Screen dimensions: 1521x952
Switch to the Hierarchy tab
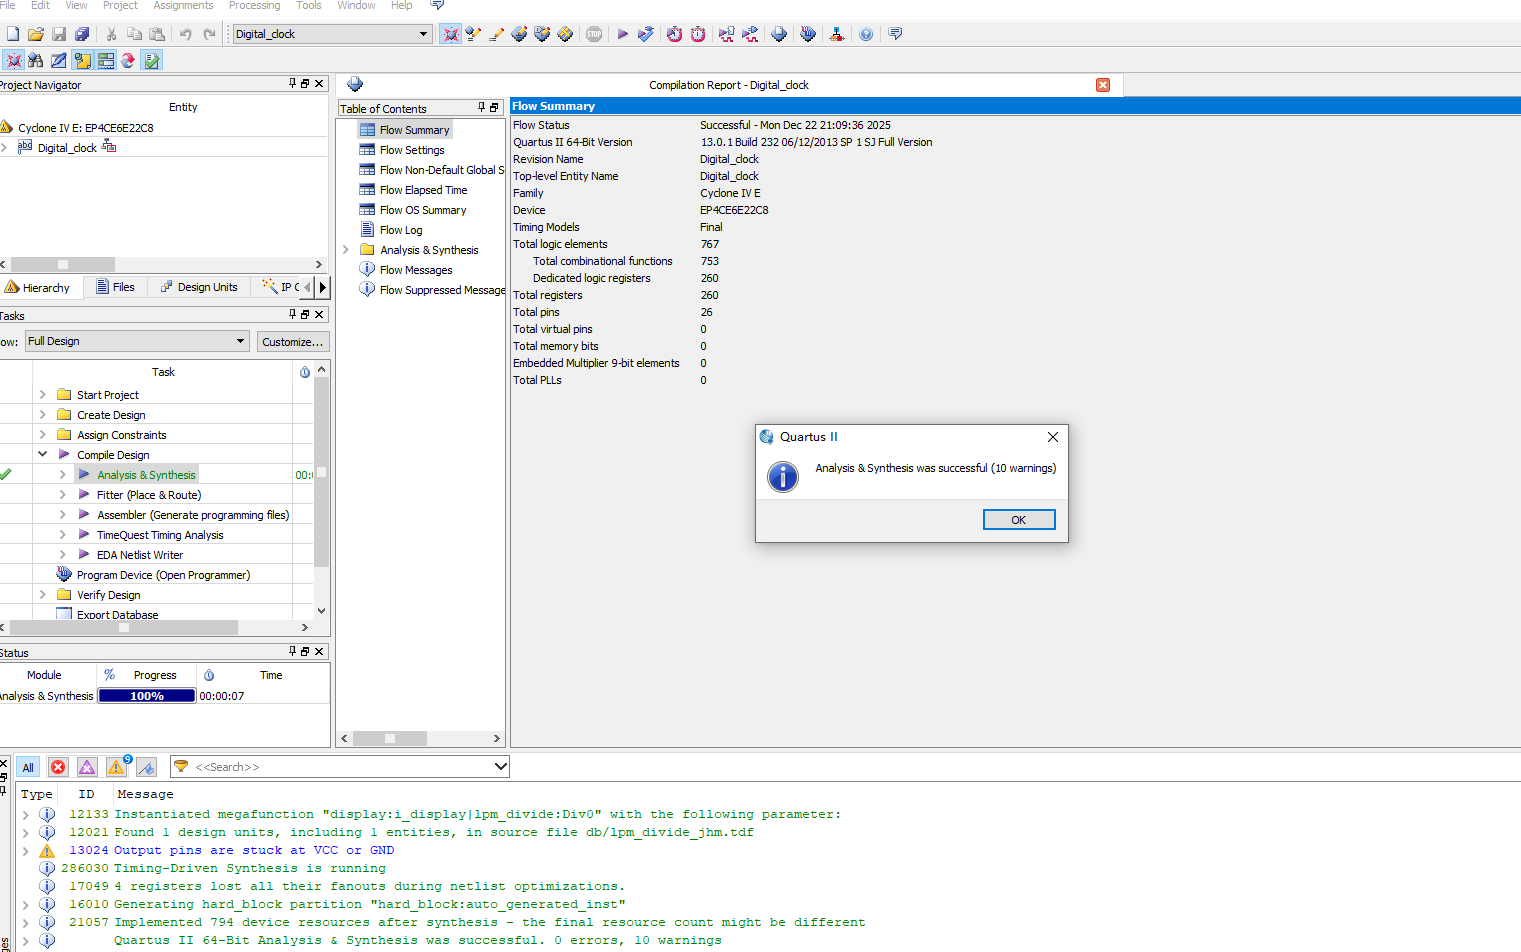click(x=38, y=287)
